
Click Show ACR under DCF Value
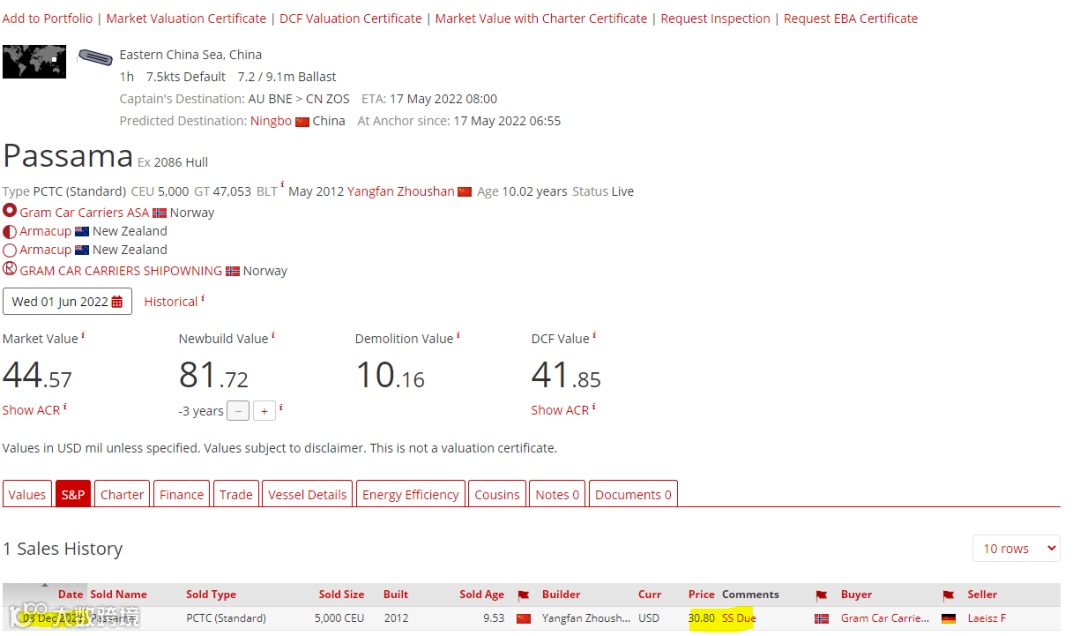(x=560, y=411)
